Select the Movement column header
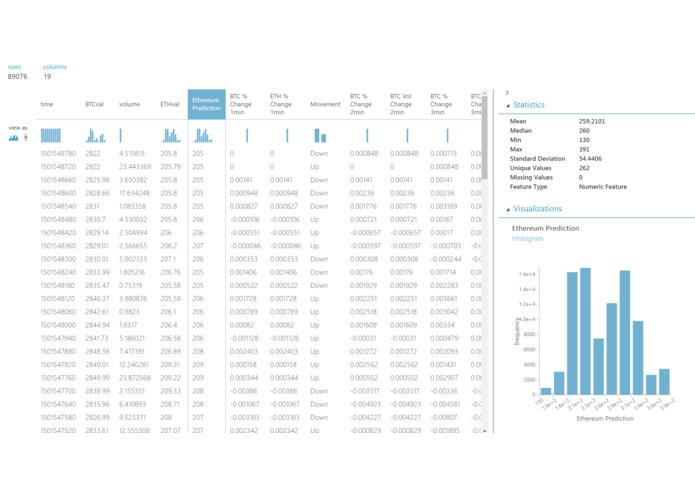695x494 pixels. 325,104
